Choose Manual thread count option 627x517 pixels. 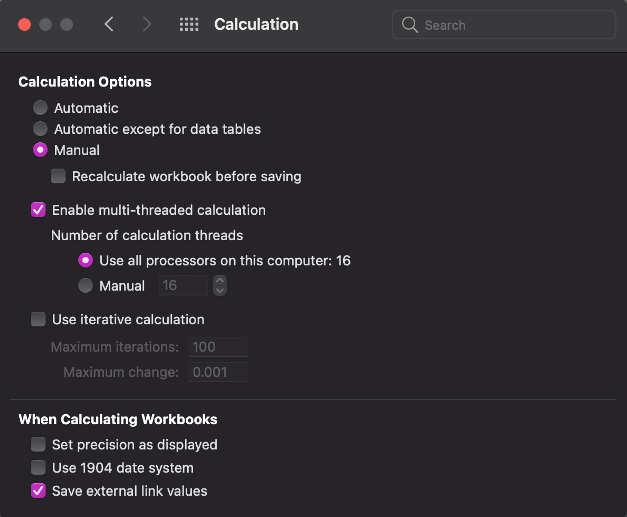[86, 286]
